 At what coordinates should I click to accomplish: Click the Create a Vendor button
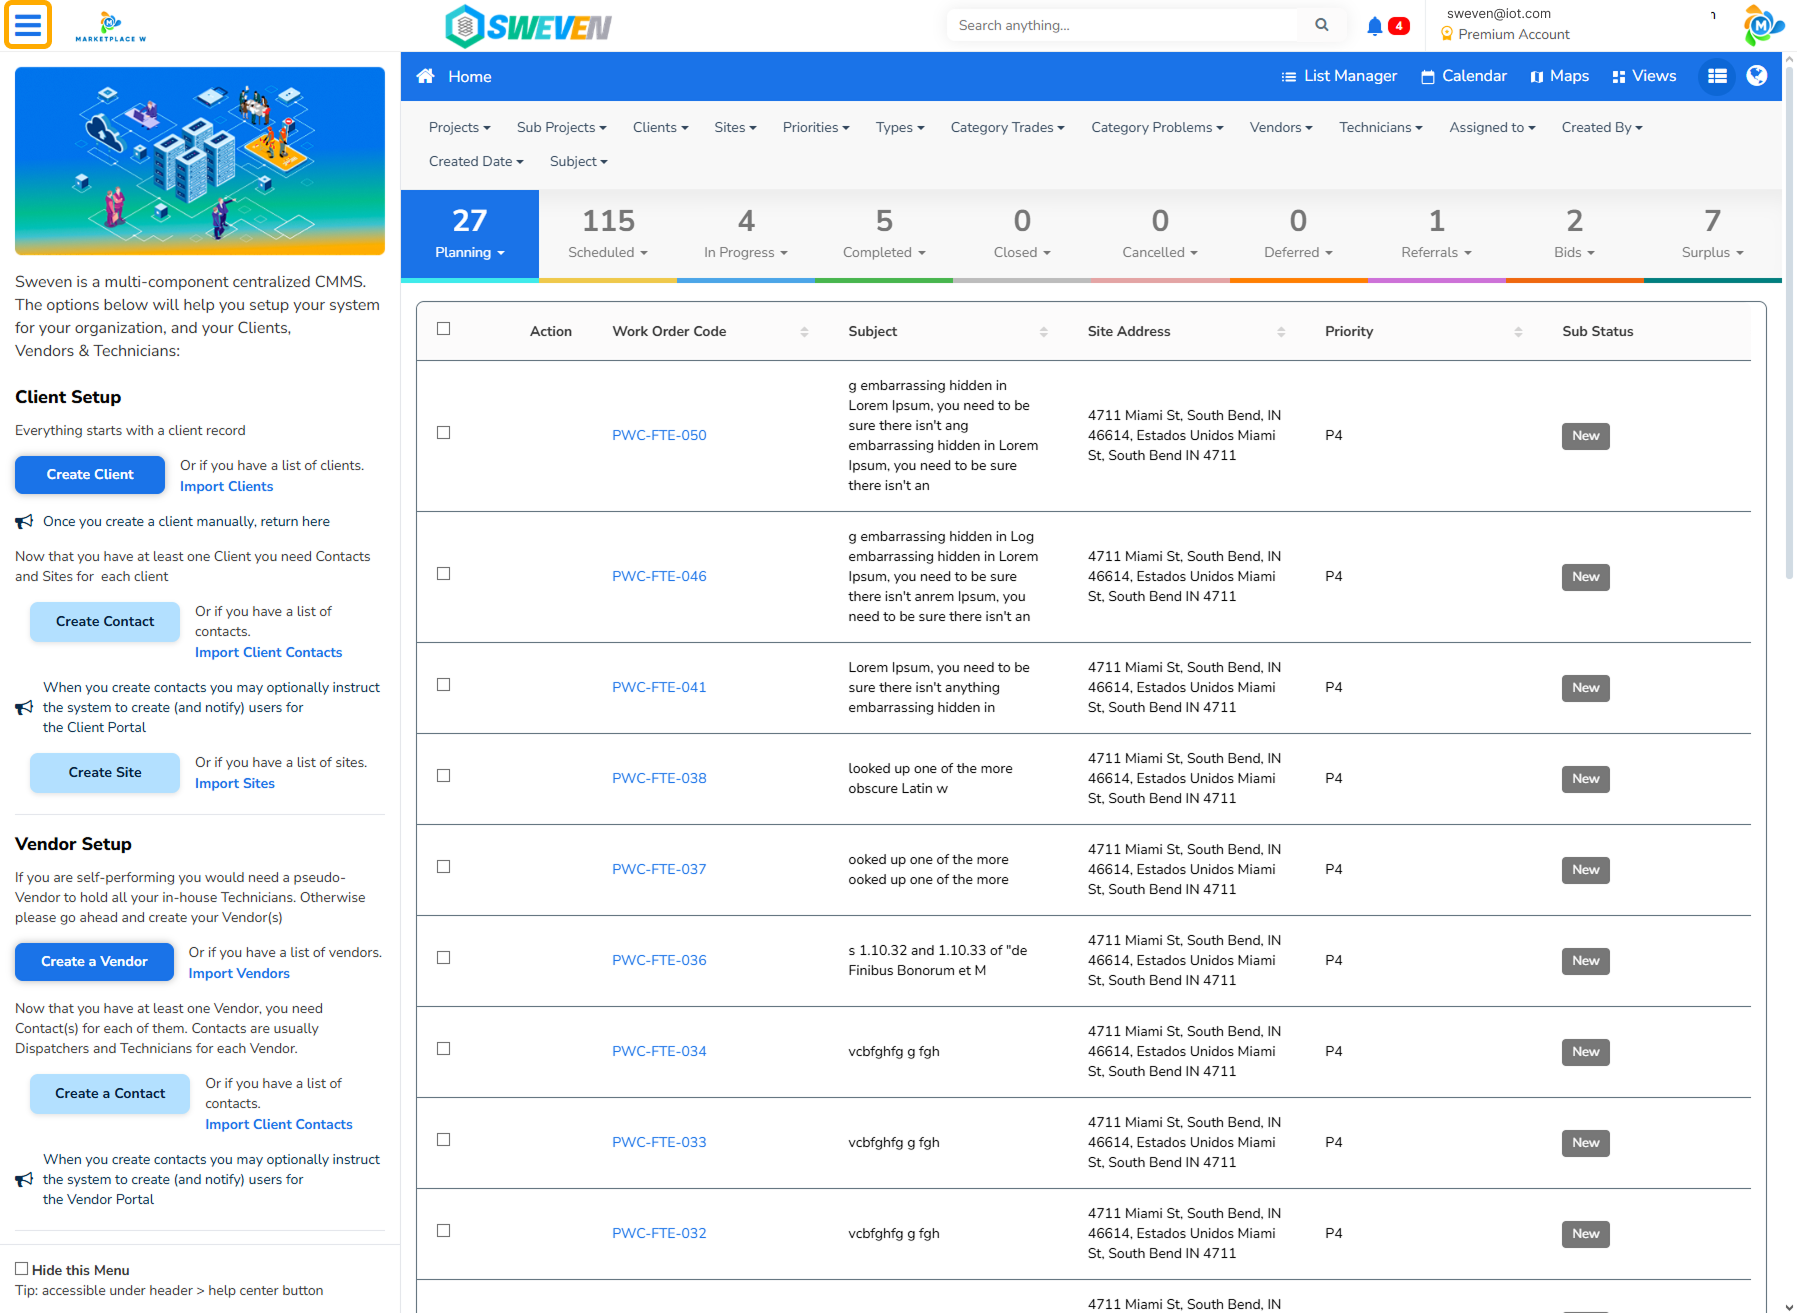94,962
